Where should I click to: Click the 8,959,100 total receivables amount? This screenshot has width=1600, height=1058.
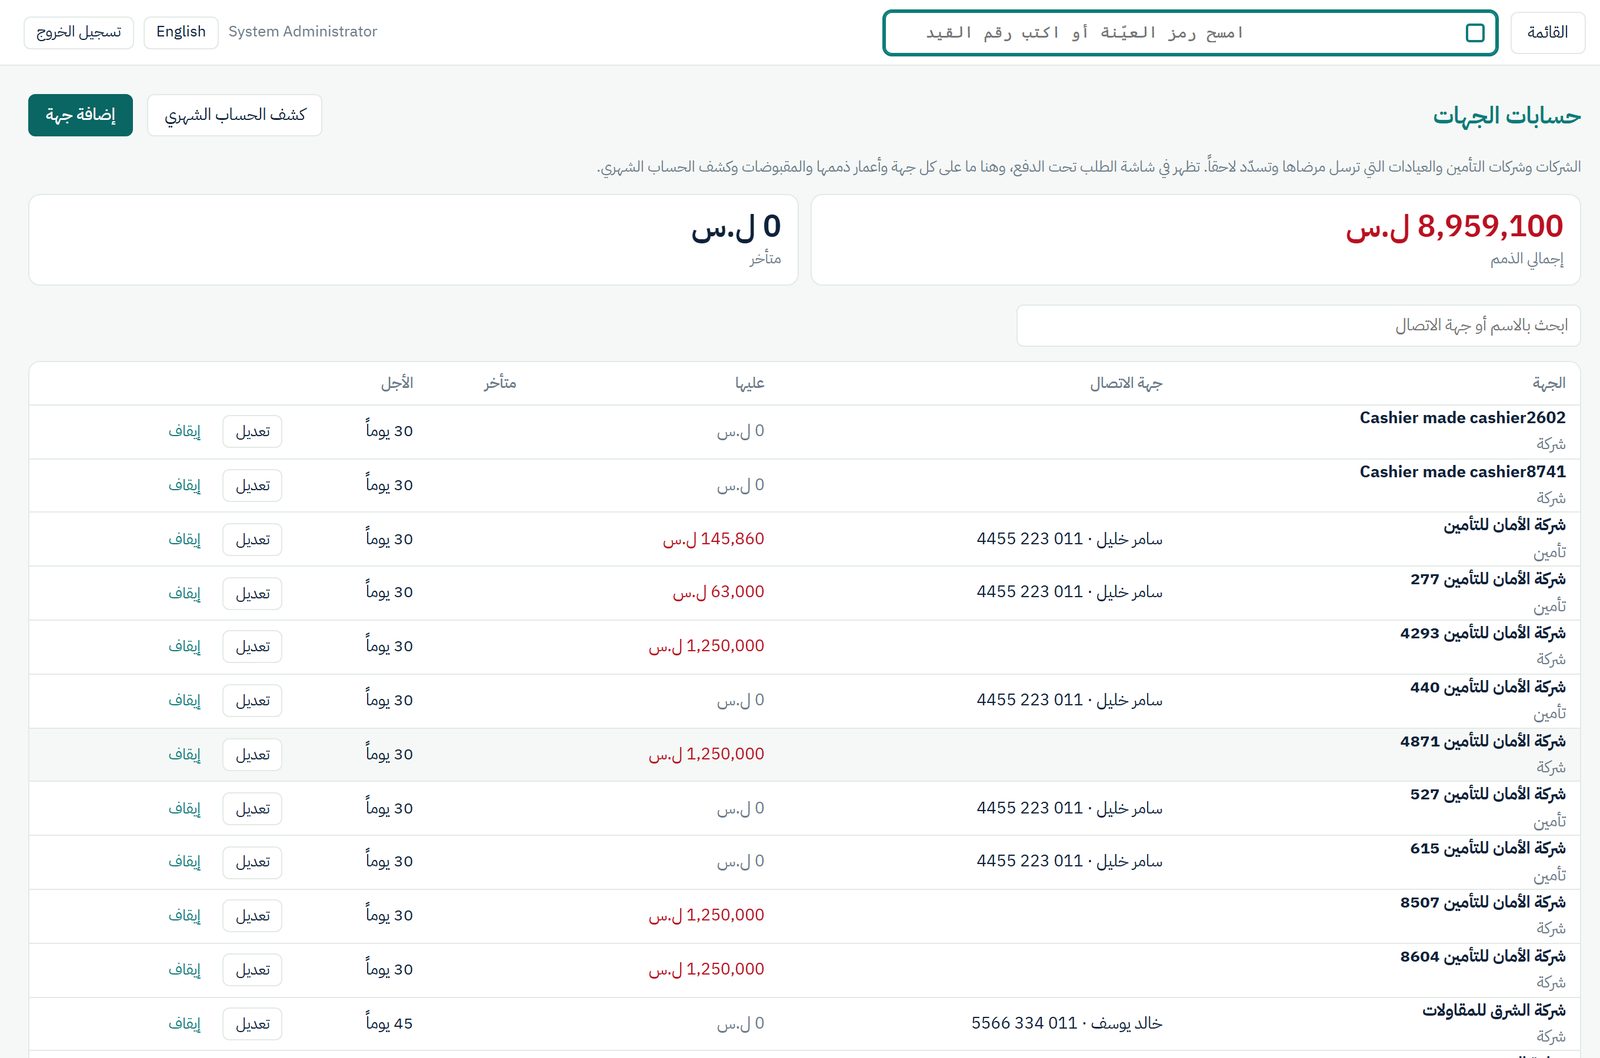pyautogui.click(x=1454, y=227)
